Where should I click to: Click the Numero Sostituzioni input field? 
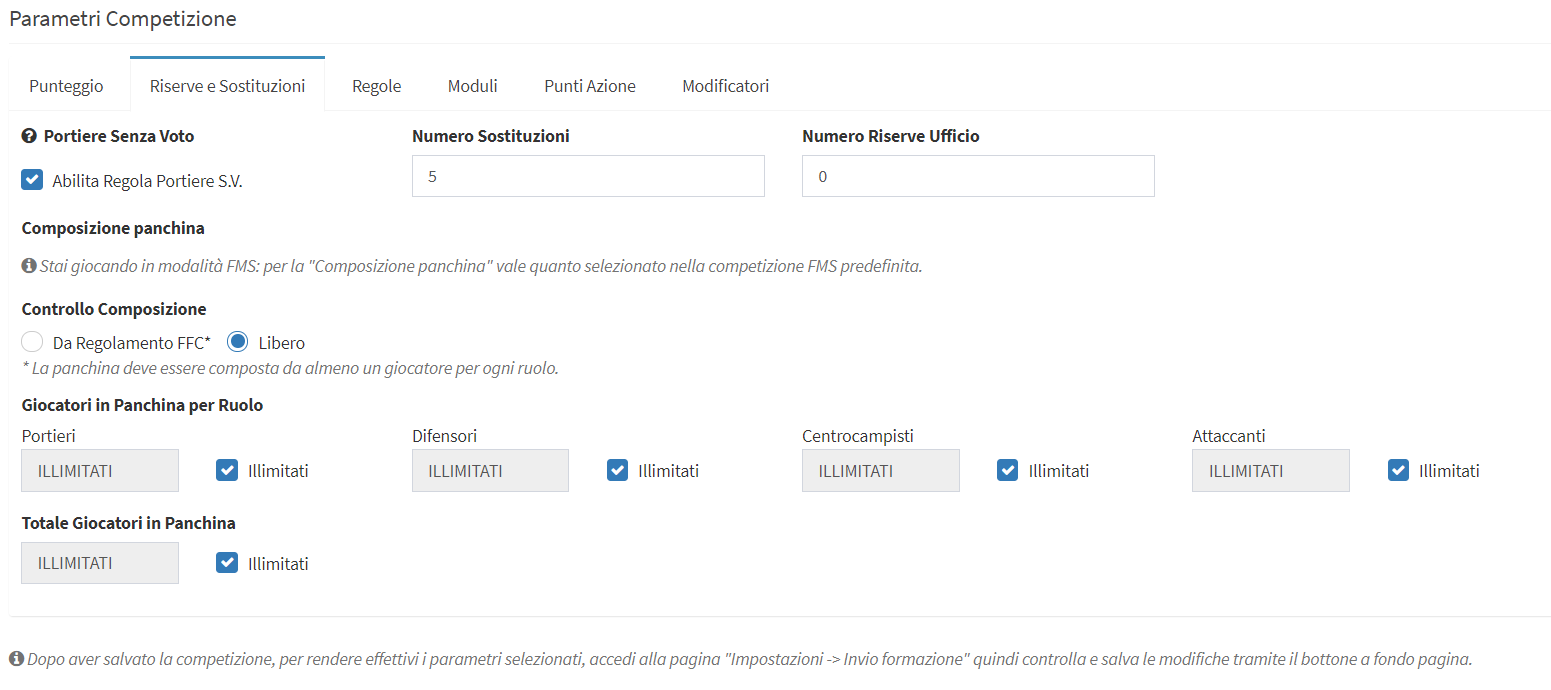pyautogui.click(x=588, y=176)
